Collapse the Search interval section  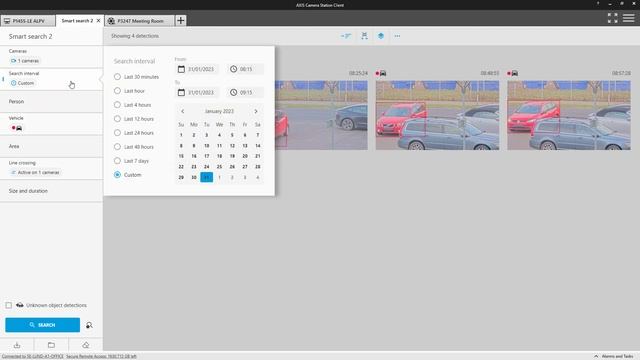[51, 79]
